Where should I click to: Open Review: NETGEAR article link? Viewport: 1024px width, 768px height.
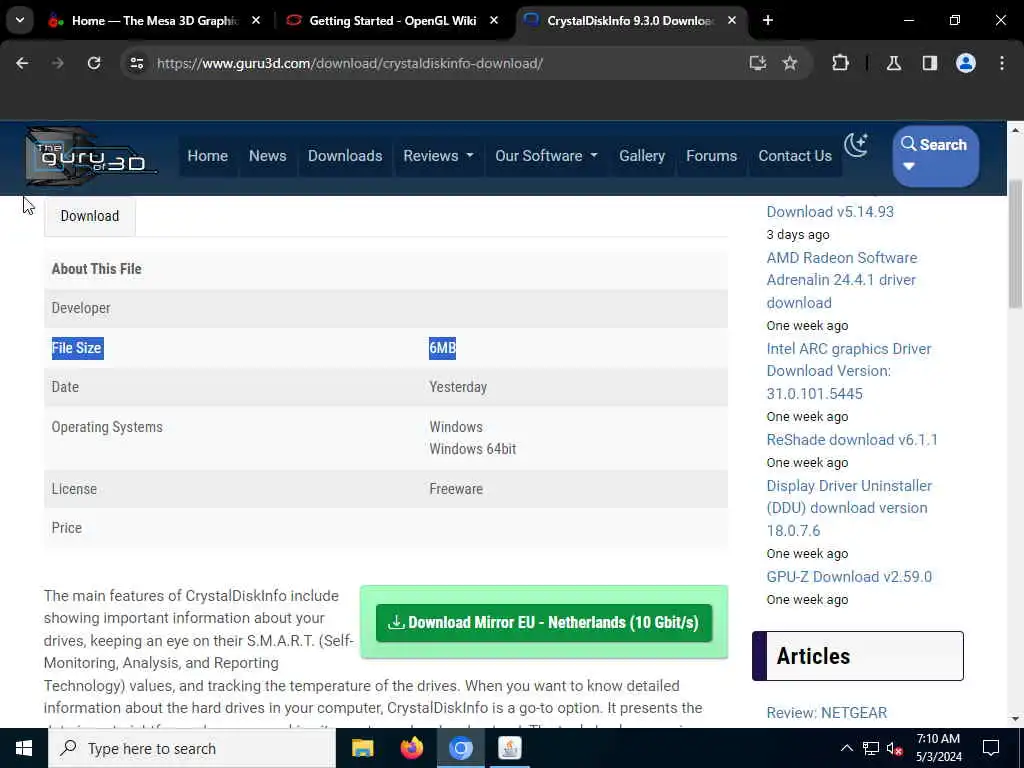click(x=827, y=712)
